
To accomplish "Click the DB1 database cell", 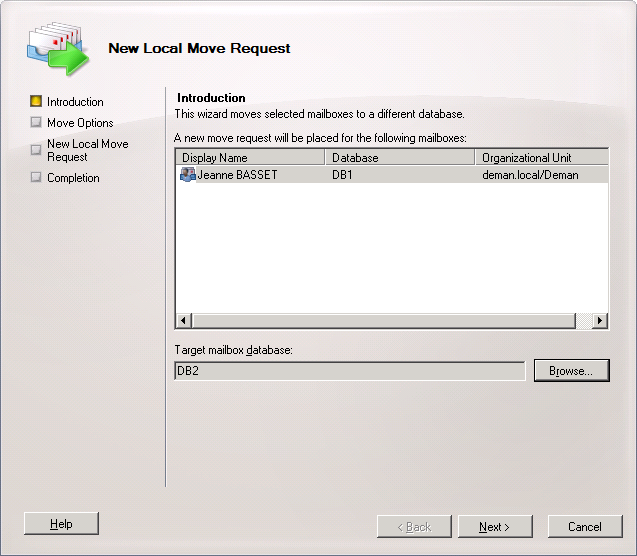I will [342, 175].
